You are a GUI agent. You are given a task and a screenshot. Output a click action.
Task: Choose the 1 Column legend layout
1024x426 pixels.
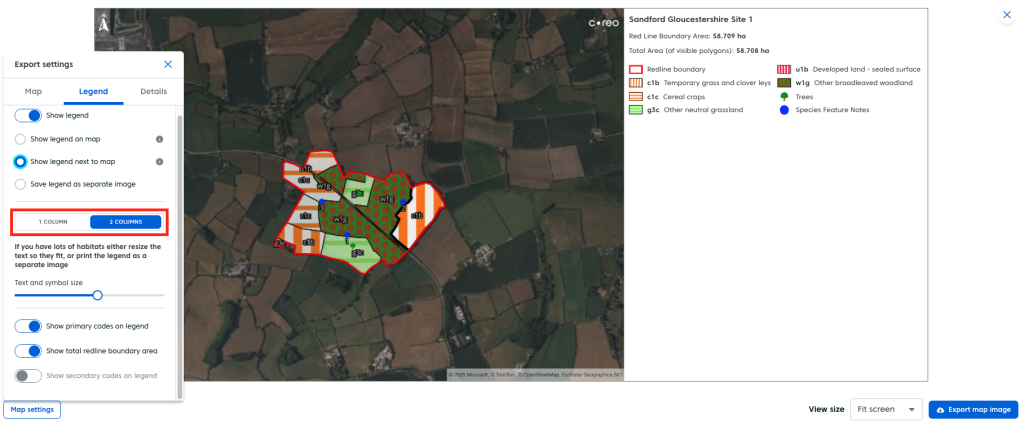coord(53,222)
